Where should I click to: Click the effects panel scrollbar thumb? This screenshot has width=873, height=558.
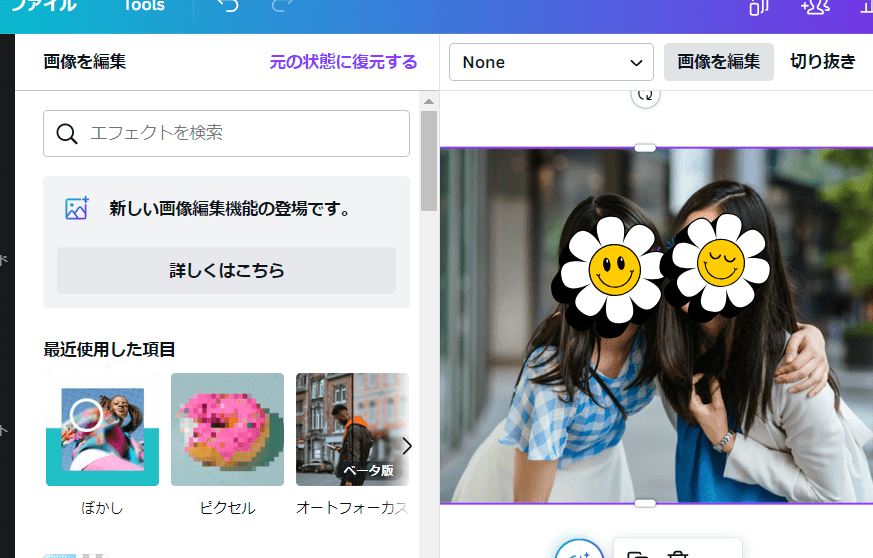coord(429,161)
